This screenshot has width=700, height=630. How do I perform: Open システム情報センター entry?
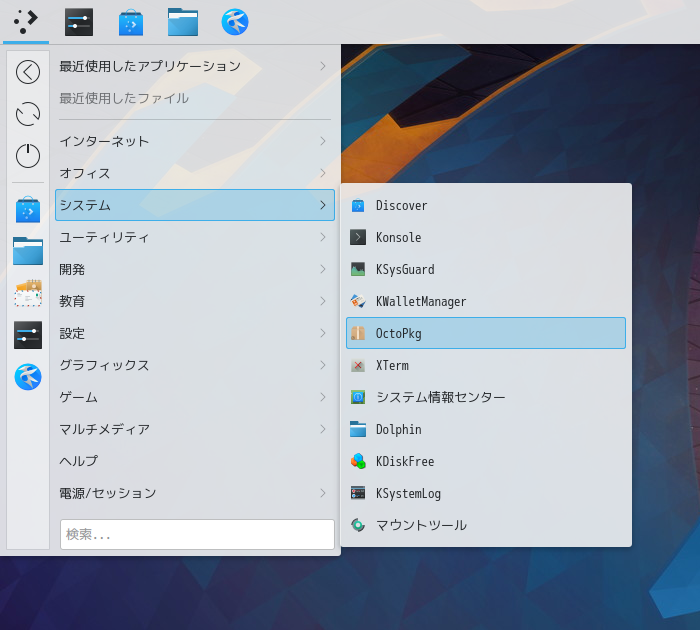486,397
